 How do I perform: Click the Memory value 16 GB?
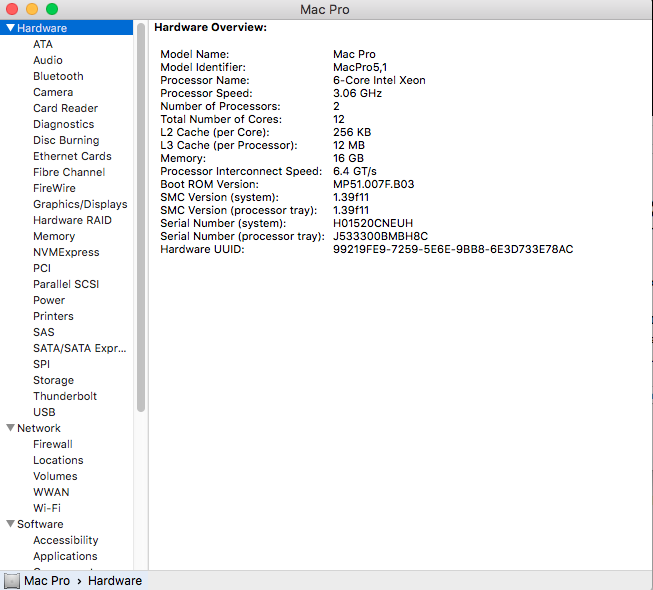tap(349, 158)
